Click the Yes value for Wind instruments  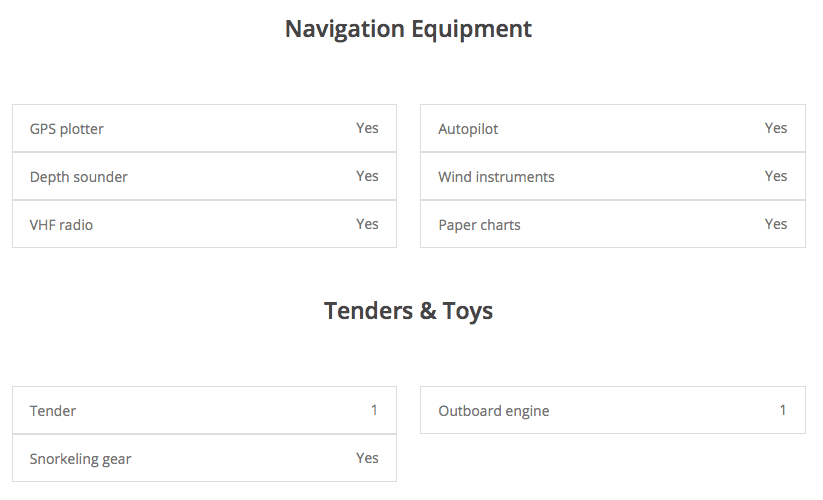(x=776, y=176)
